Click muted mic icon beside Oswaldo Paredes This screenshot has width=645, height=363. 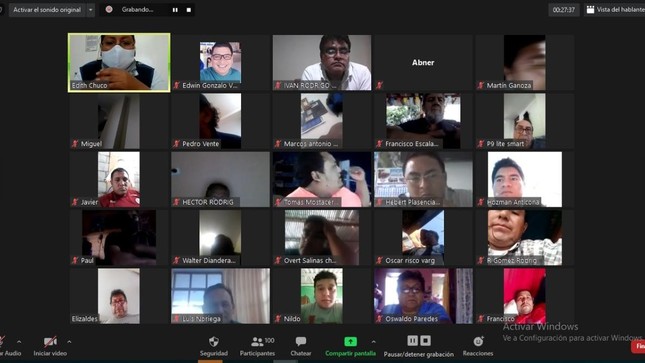[379, 319]
